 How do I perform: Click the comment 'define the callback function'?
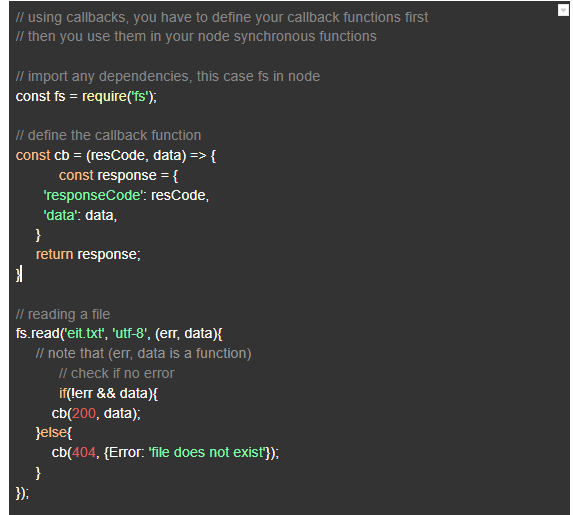point(108,135)
